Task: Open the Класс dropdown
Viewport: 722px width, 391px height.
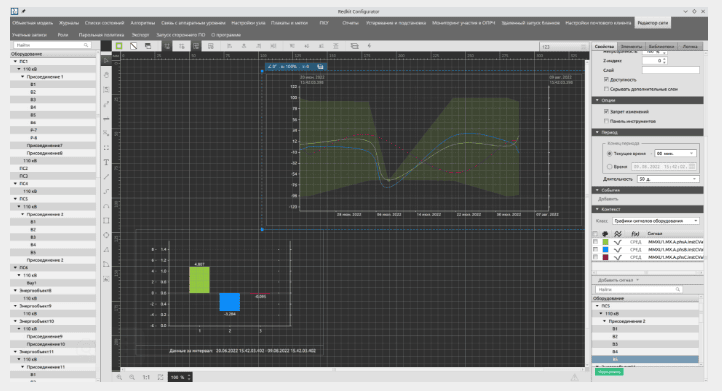Action: pyautogui.click(x=656, y=221)
